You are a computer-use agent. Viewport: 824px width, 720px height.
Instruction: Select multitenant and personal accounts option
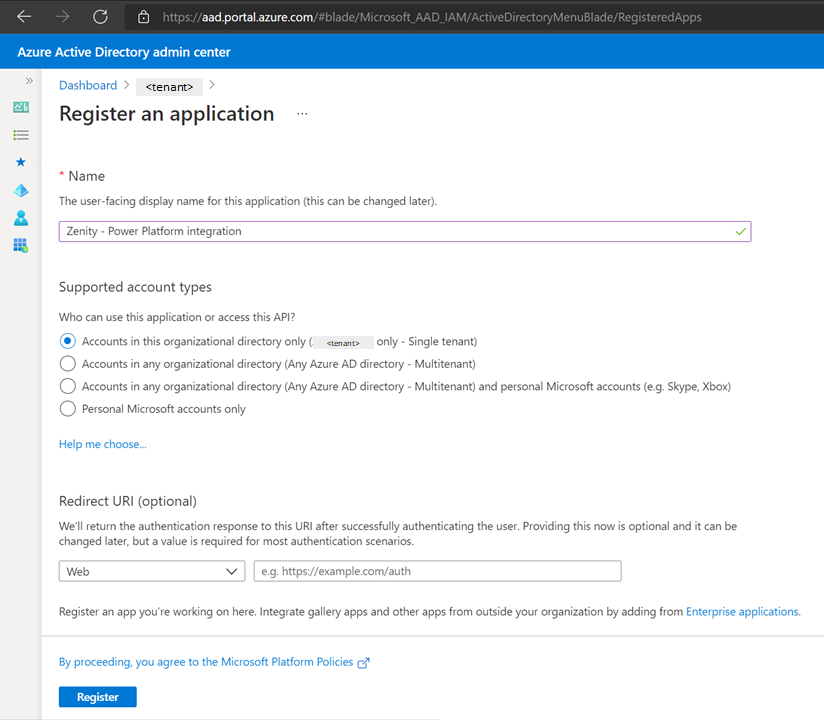click(x=68, y=386)
